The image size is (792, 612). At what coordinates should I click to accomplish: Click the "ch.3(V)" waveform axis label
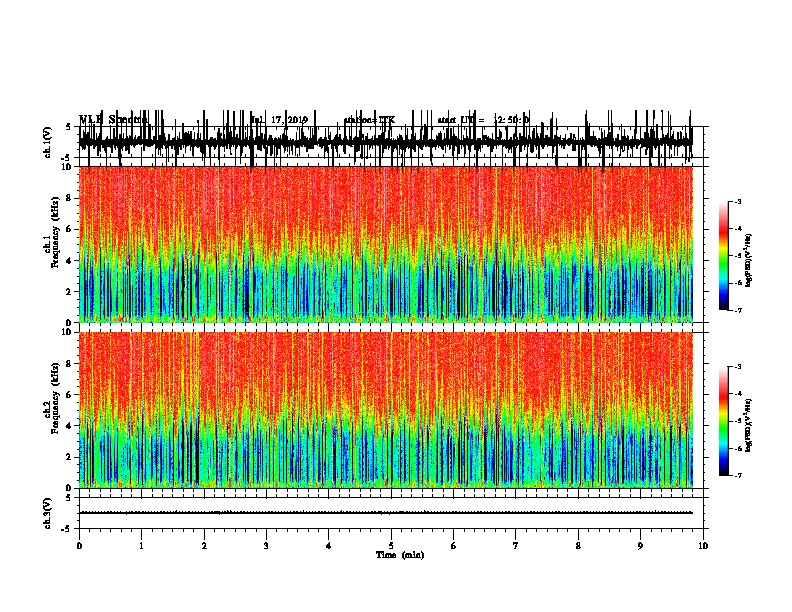pyautogui.click(x=48, y=513)
